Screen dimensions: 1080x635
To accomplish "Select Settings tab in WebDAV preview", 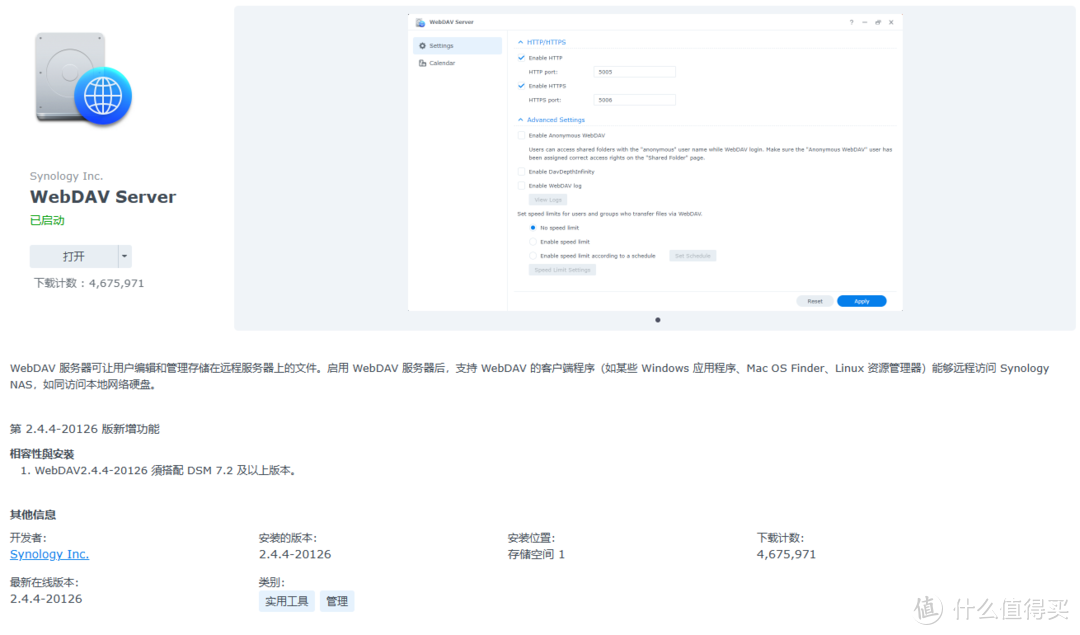I will [x=457, y=45].
